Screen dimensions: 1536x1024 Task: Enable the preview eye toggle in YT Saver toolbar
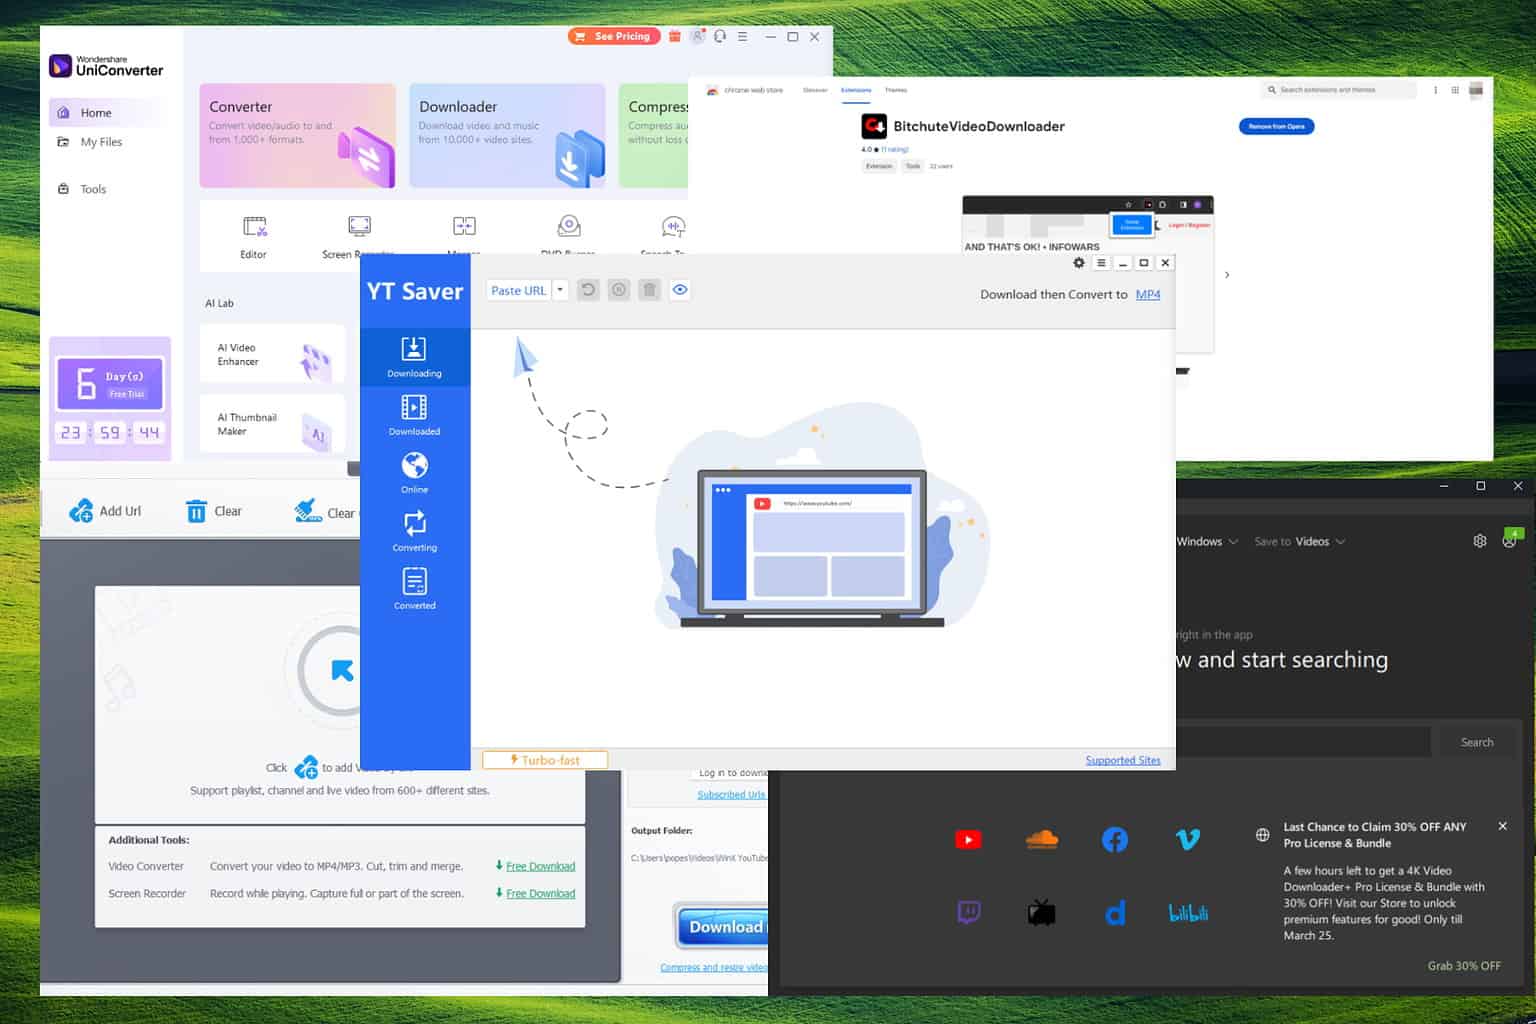[x=680, y=289]
